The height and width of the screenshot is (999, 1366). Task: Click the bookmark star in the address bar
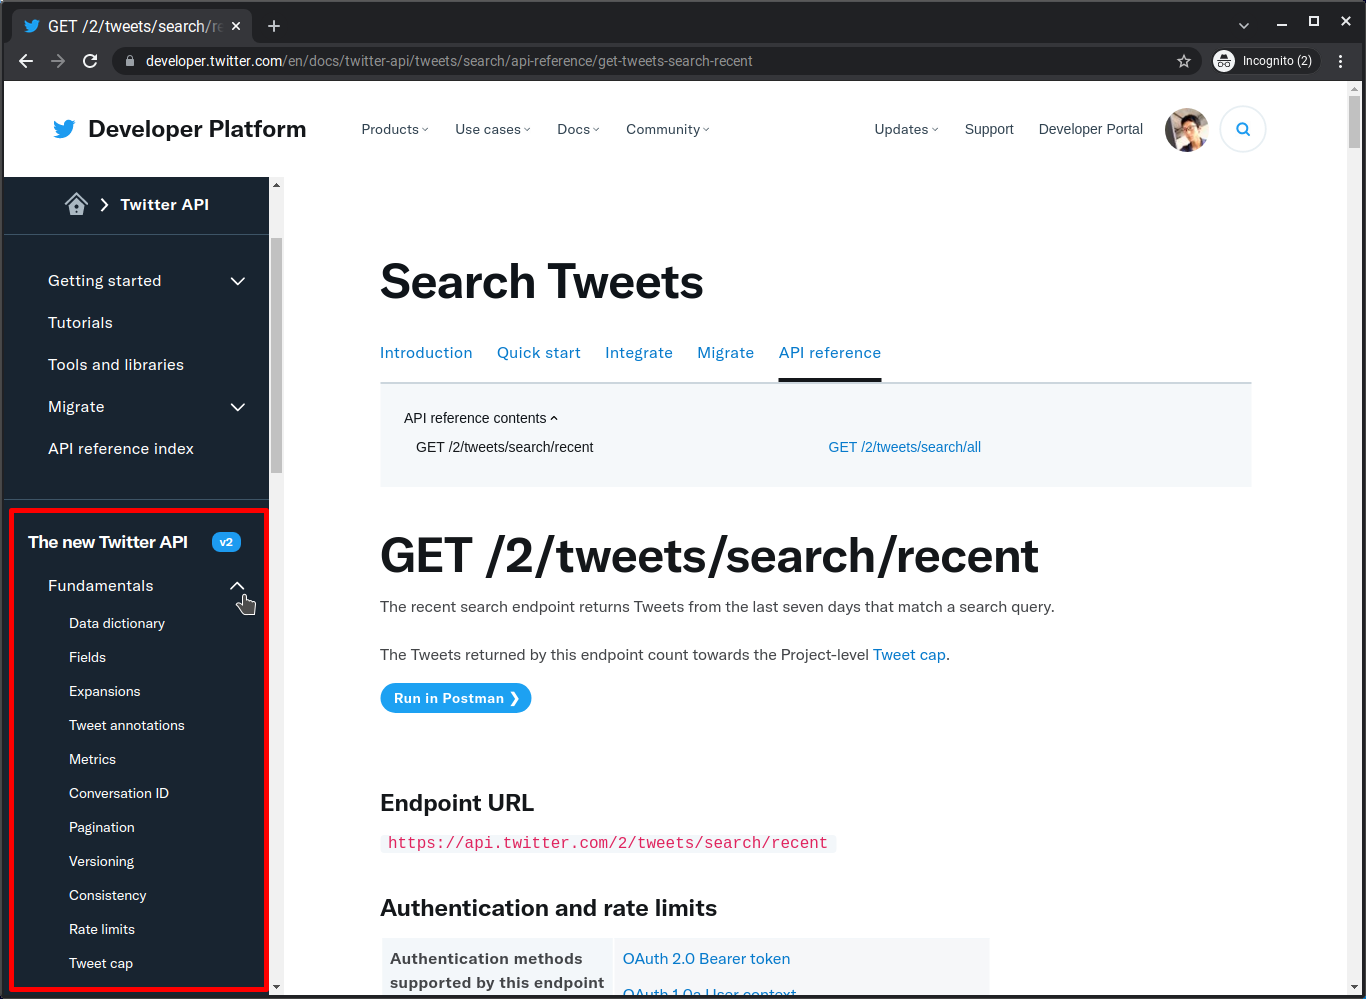pyautogui.click(x=1184, y=60)
